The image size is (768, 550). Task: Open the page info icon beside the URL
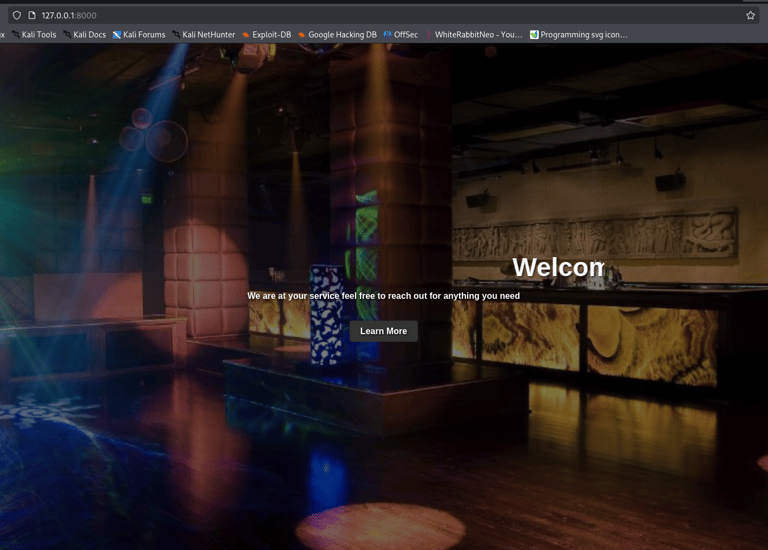(32, 15)
